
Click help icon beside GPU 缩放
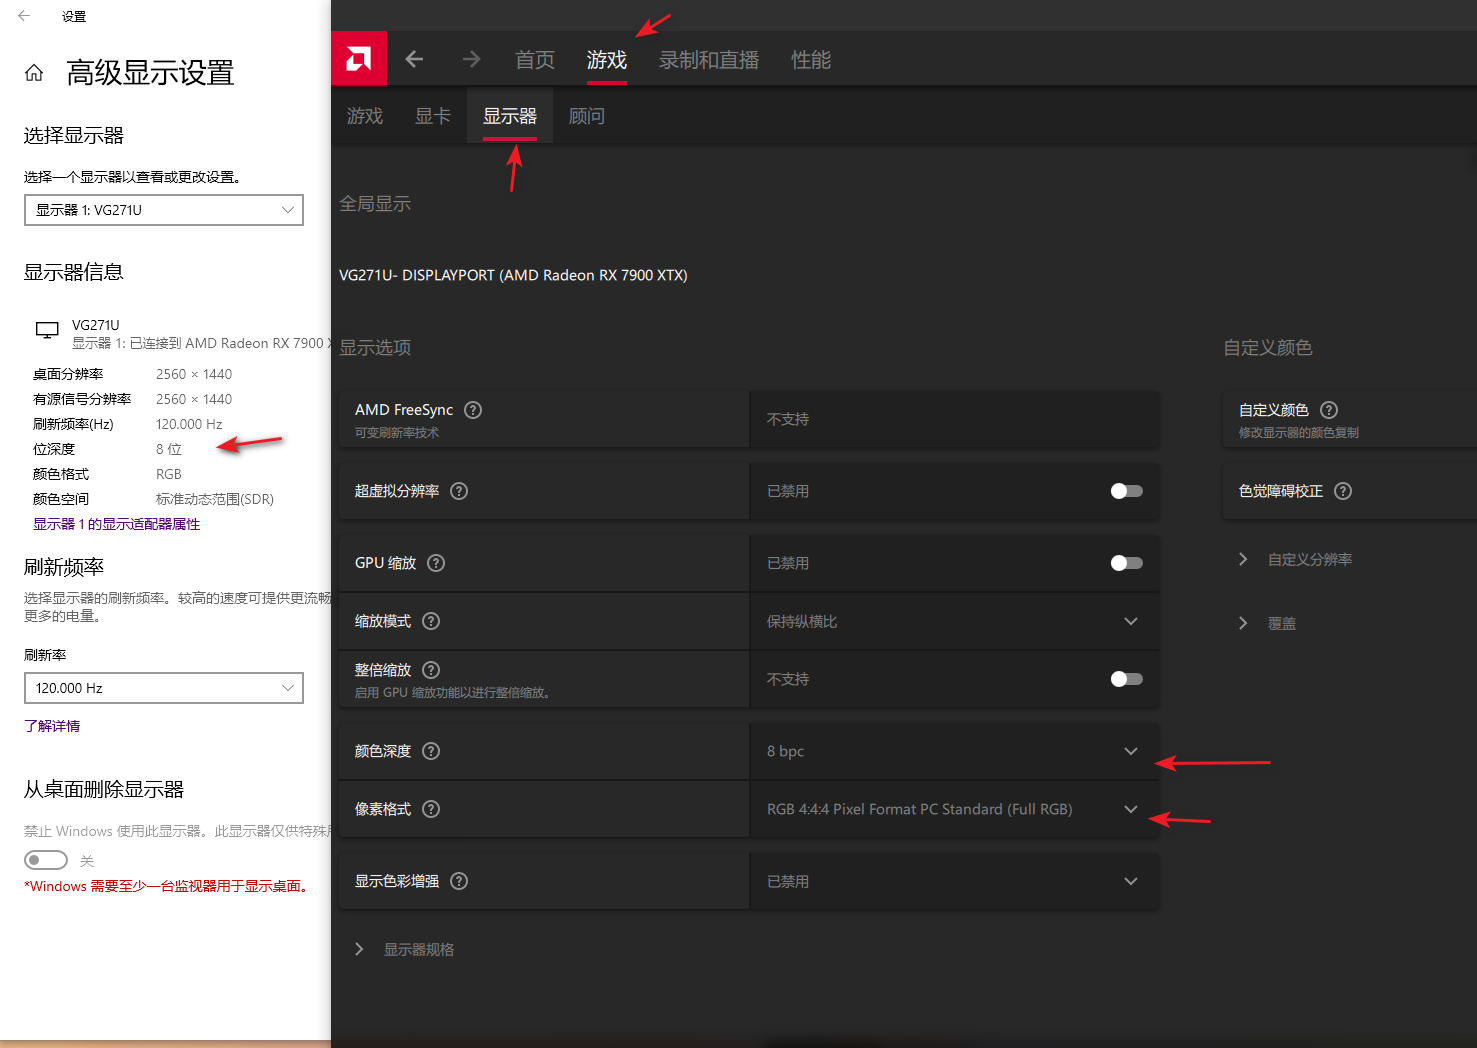tap(436, 563)
